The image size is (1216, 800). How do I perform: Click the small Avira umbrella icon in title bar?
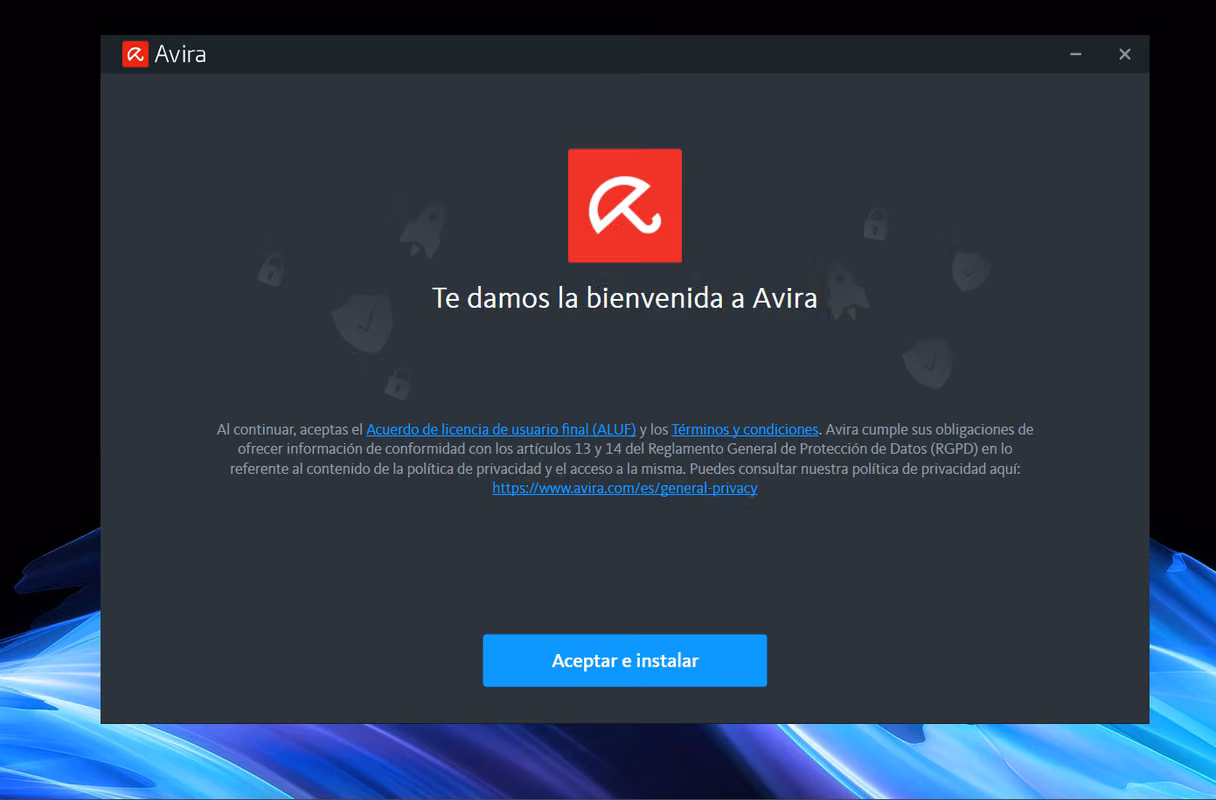(x=135, y=54)
